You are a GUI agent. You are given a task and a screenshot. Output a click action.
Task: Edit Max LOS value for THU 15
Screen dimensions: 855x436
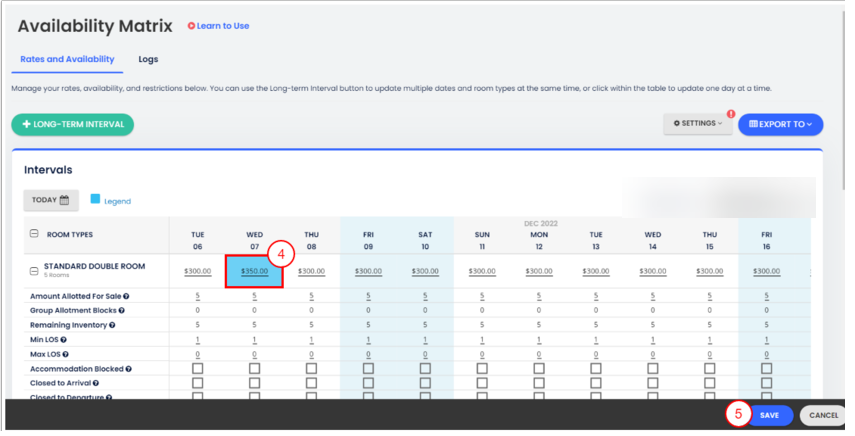click(x=709, y=355)
